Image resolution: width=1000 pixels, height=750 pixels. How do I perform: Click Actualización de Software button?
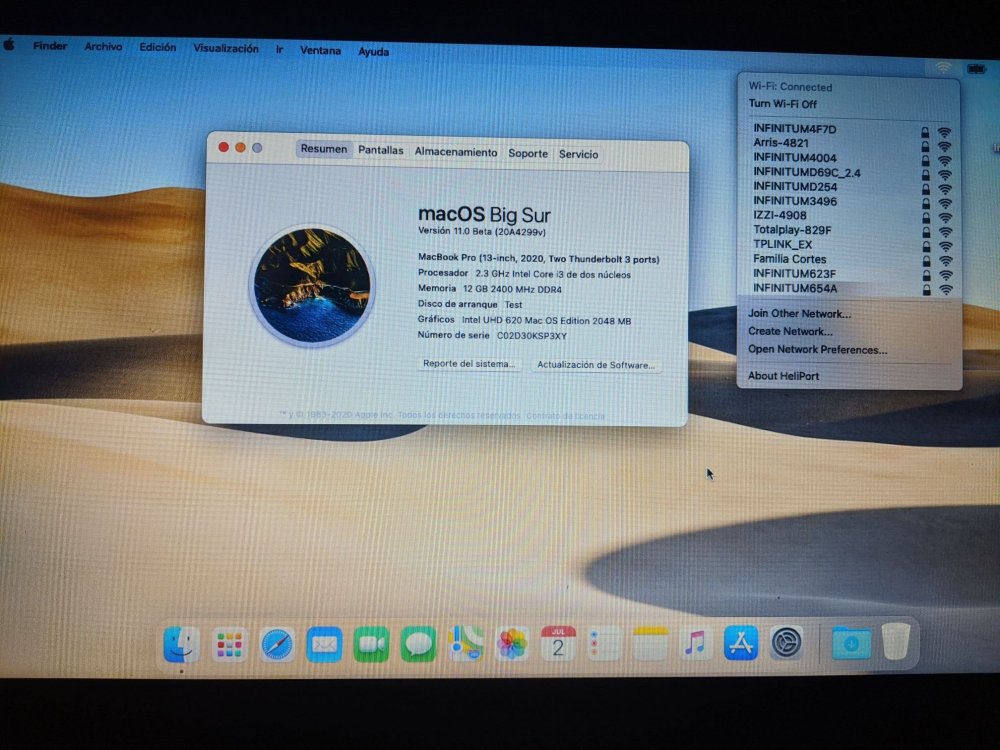pyautogui.click(x=596, y=365)
